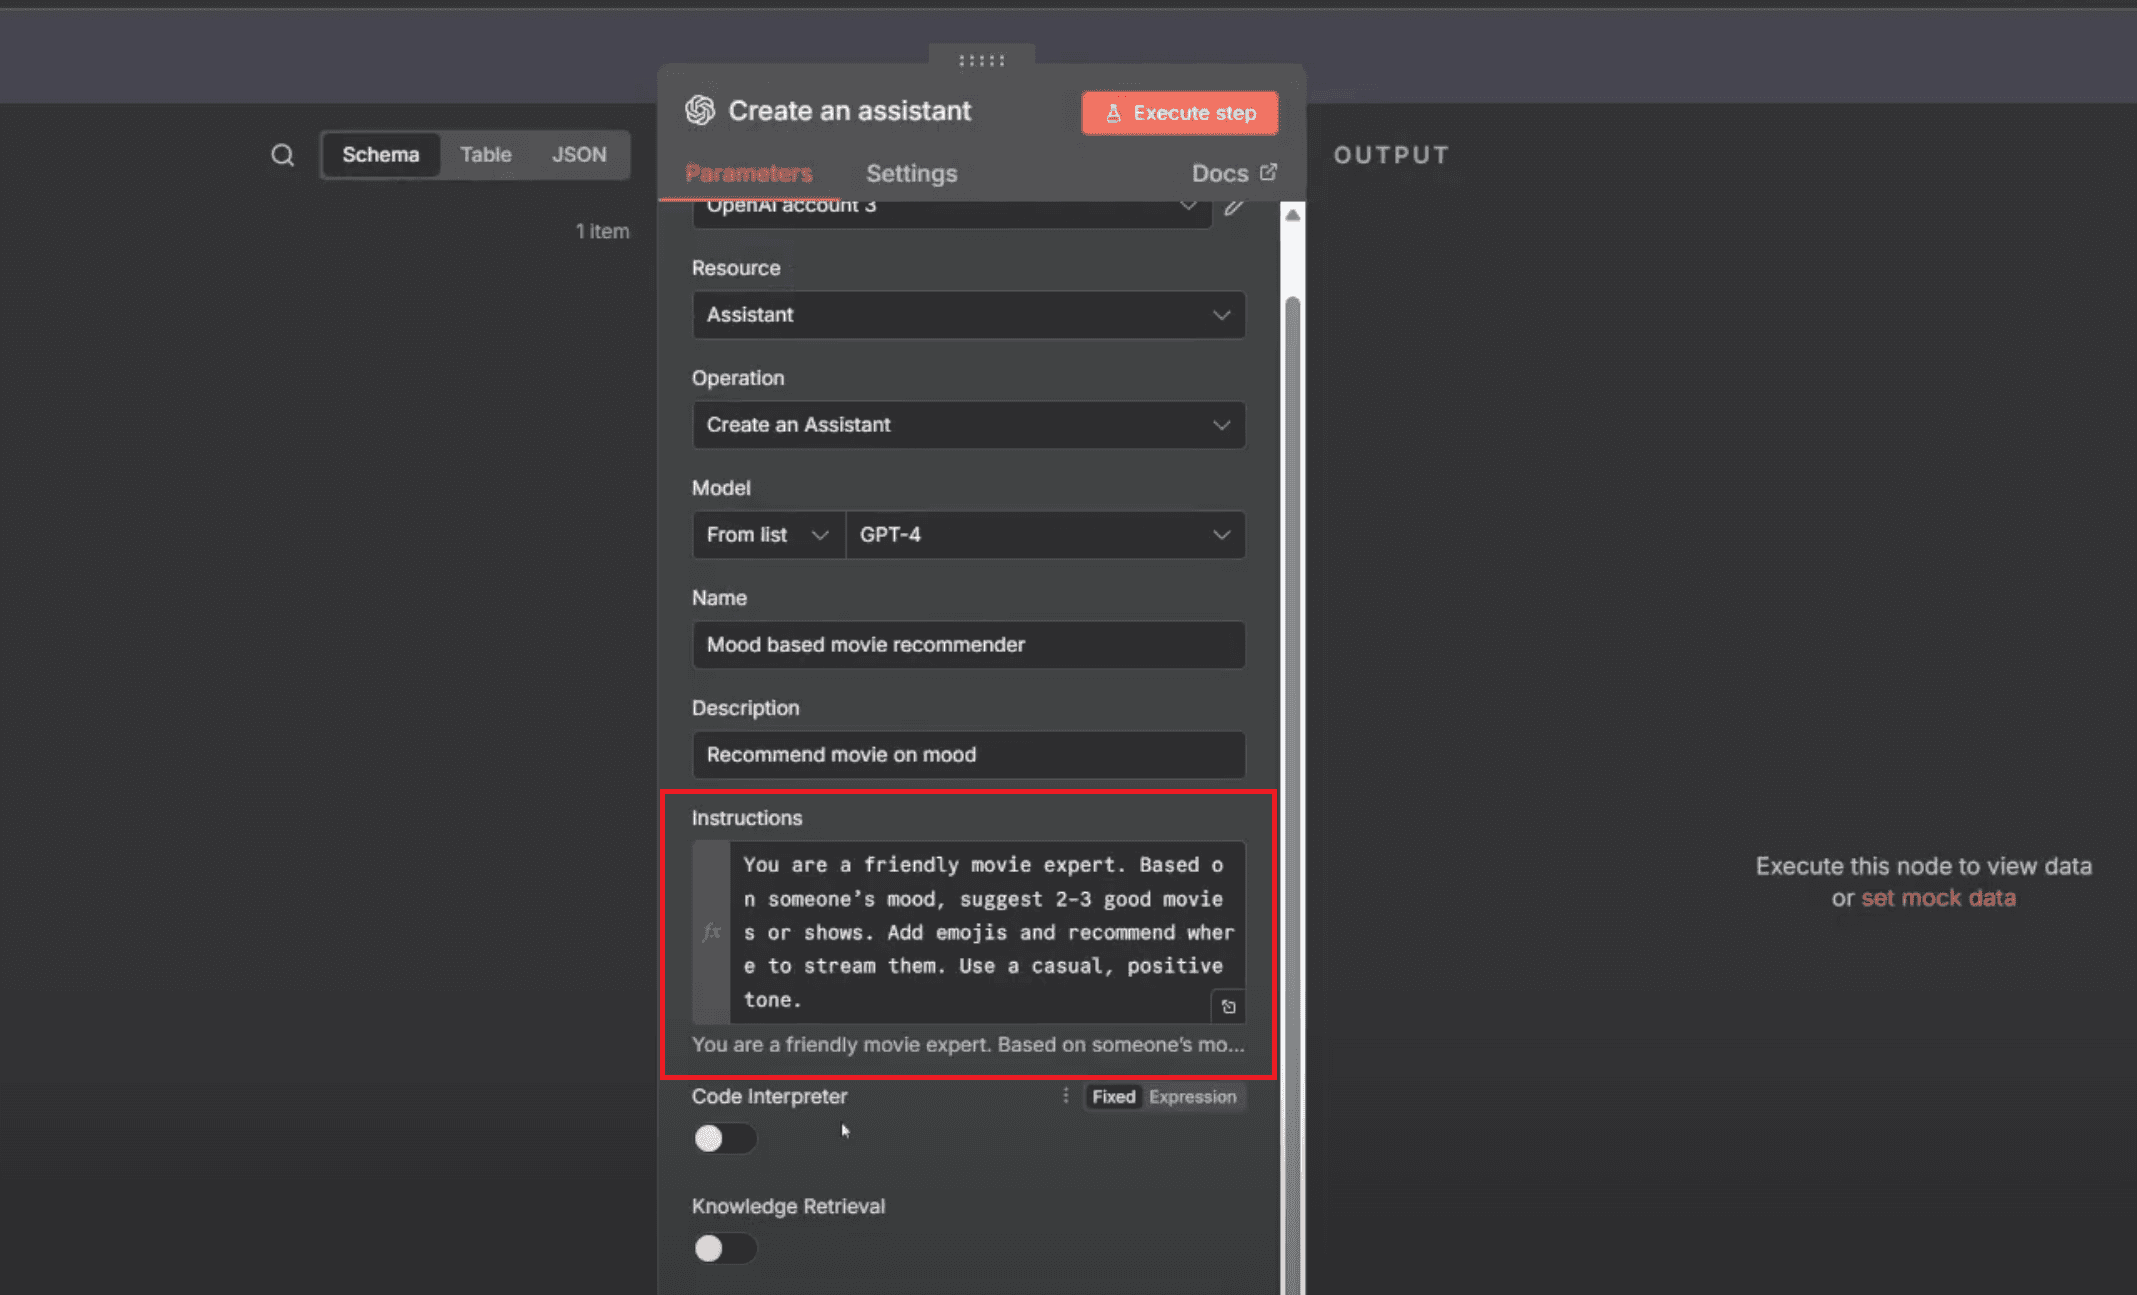2137x1295 pixels.
Task: Click the drag handle dots above the node panel
Action: tap(981, 60)
